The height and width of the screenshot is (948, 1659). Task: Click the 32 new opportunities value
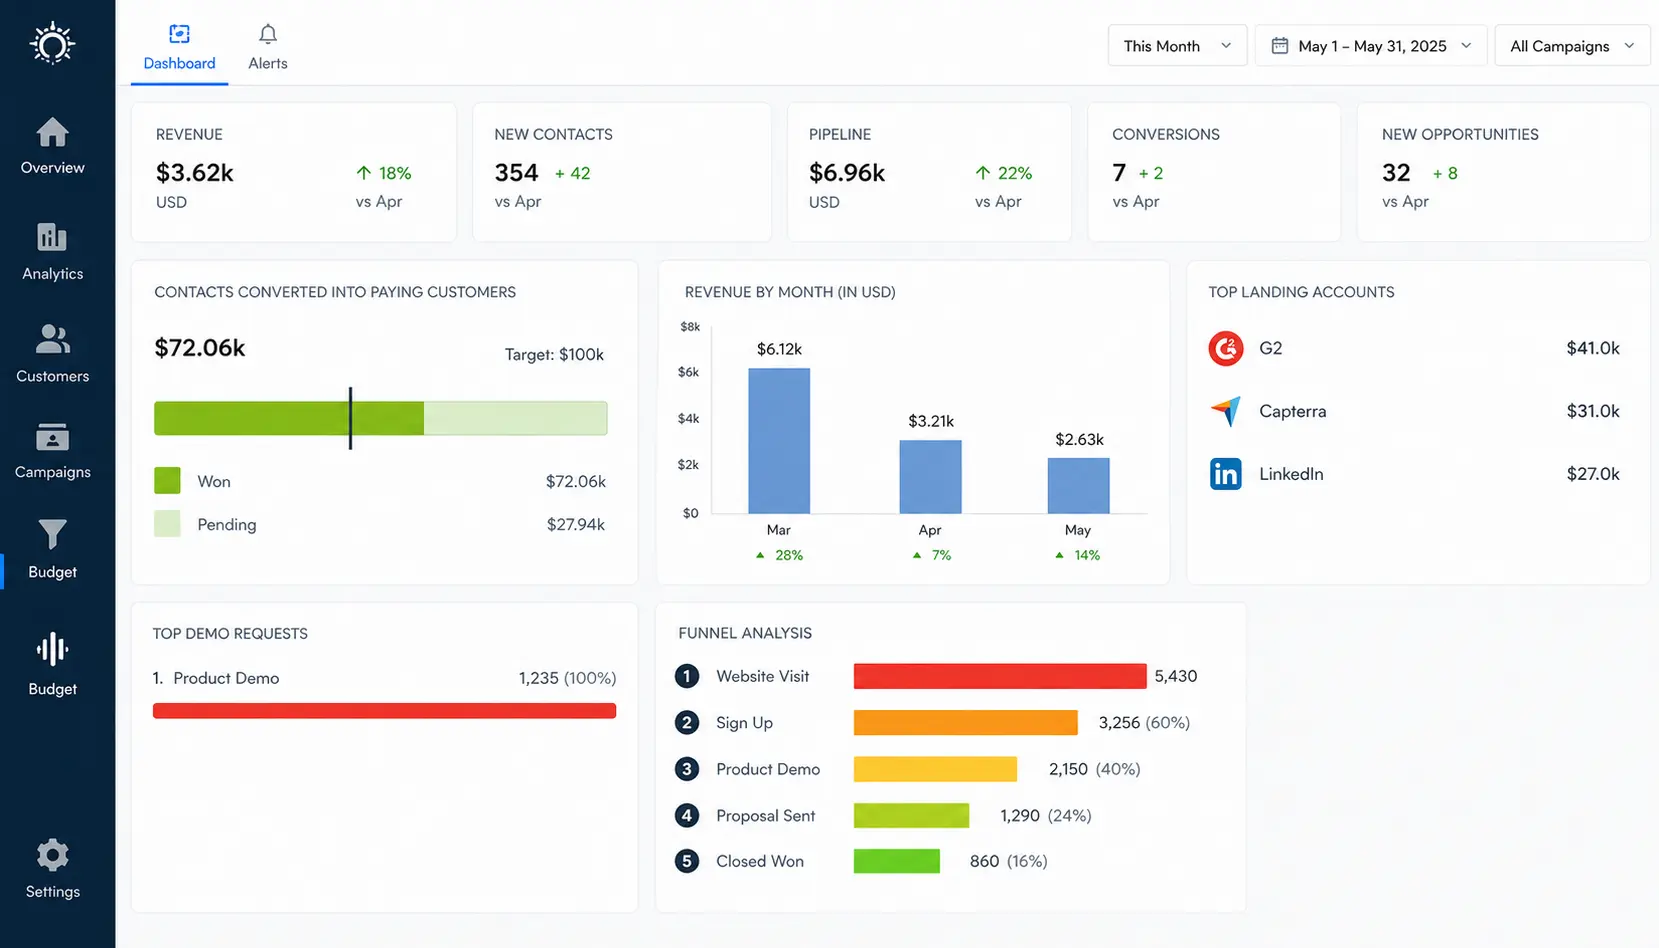(1396, 173)
